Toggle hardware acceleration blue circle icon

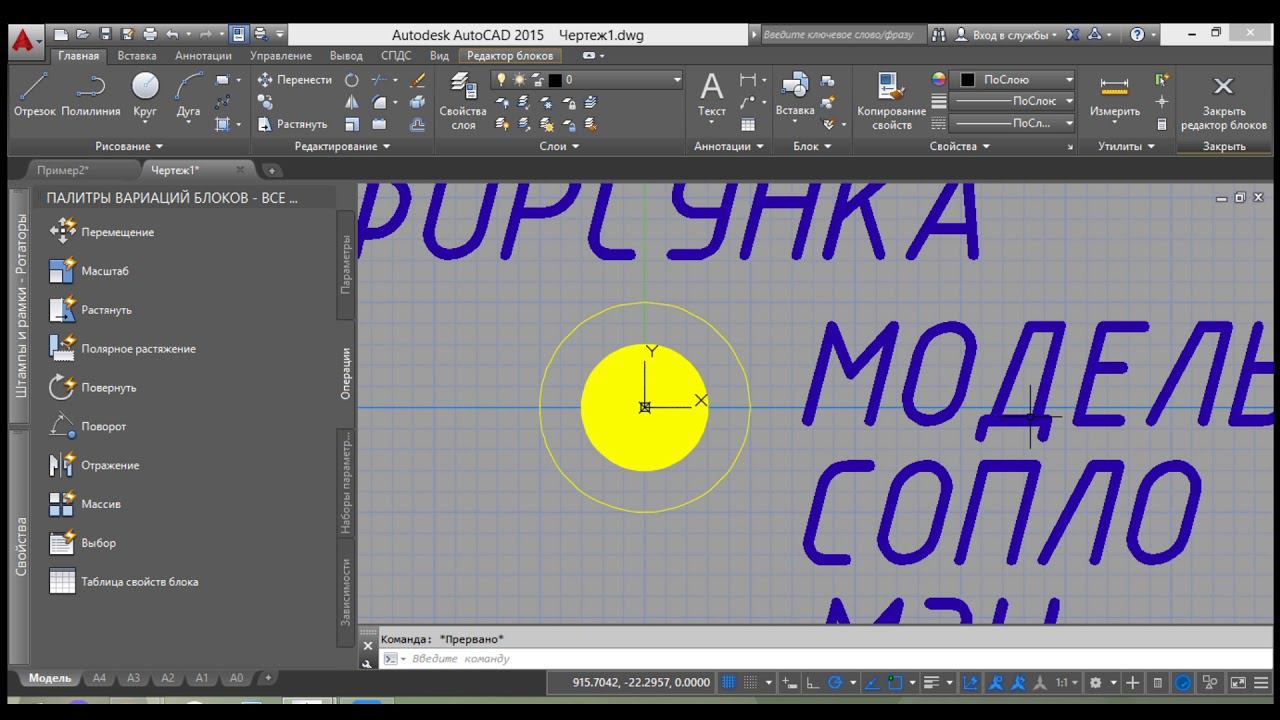1183,683
